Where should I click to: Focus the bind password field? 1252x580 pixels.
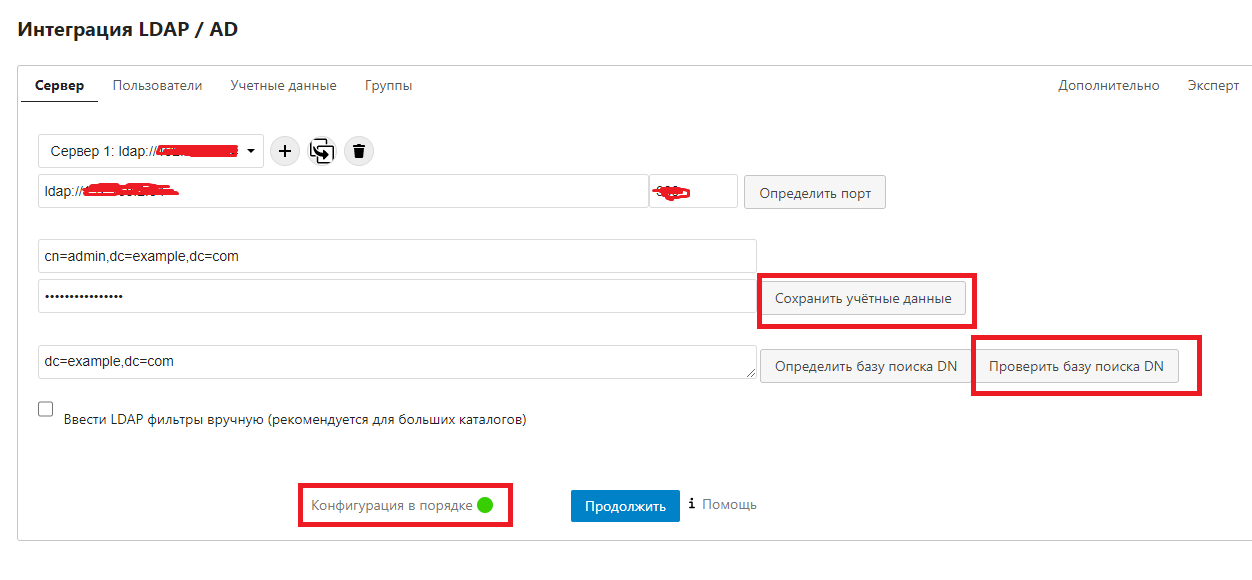[396, 296]
